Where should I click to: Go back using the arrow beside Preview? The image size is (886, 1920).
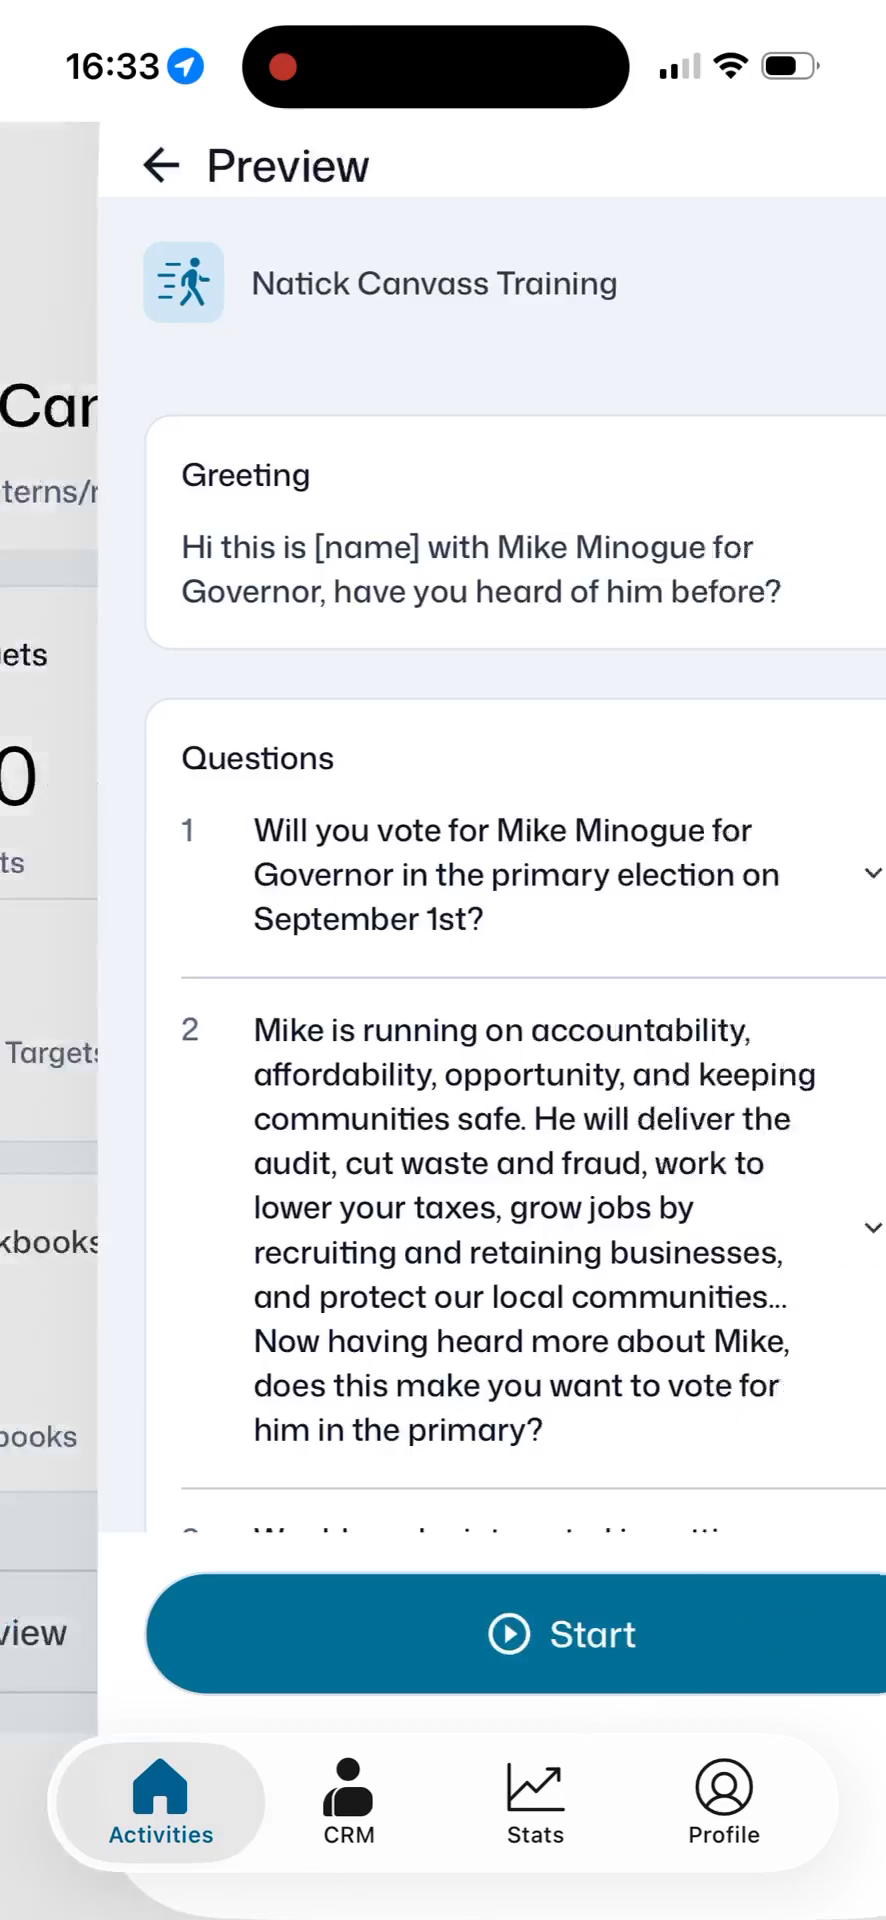[x=161, y=165]
